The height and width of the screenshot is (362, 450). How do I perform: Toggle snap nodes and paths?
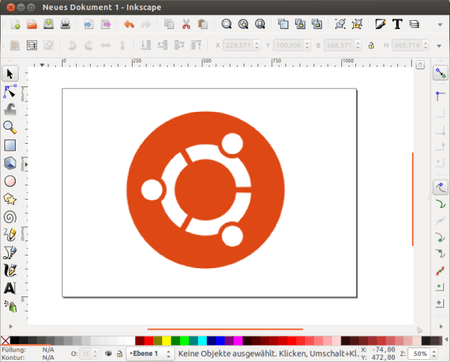point(440,187)
